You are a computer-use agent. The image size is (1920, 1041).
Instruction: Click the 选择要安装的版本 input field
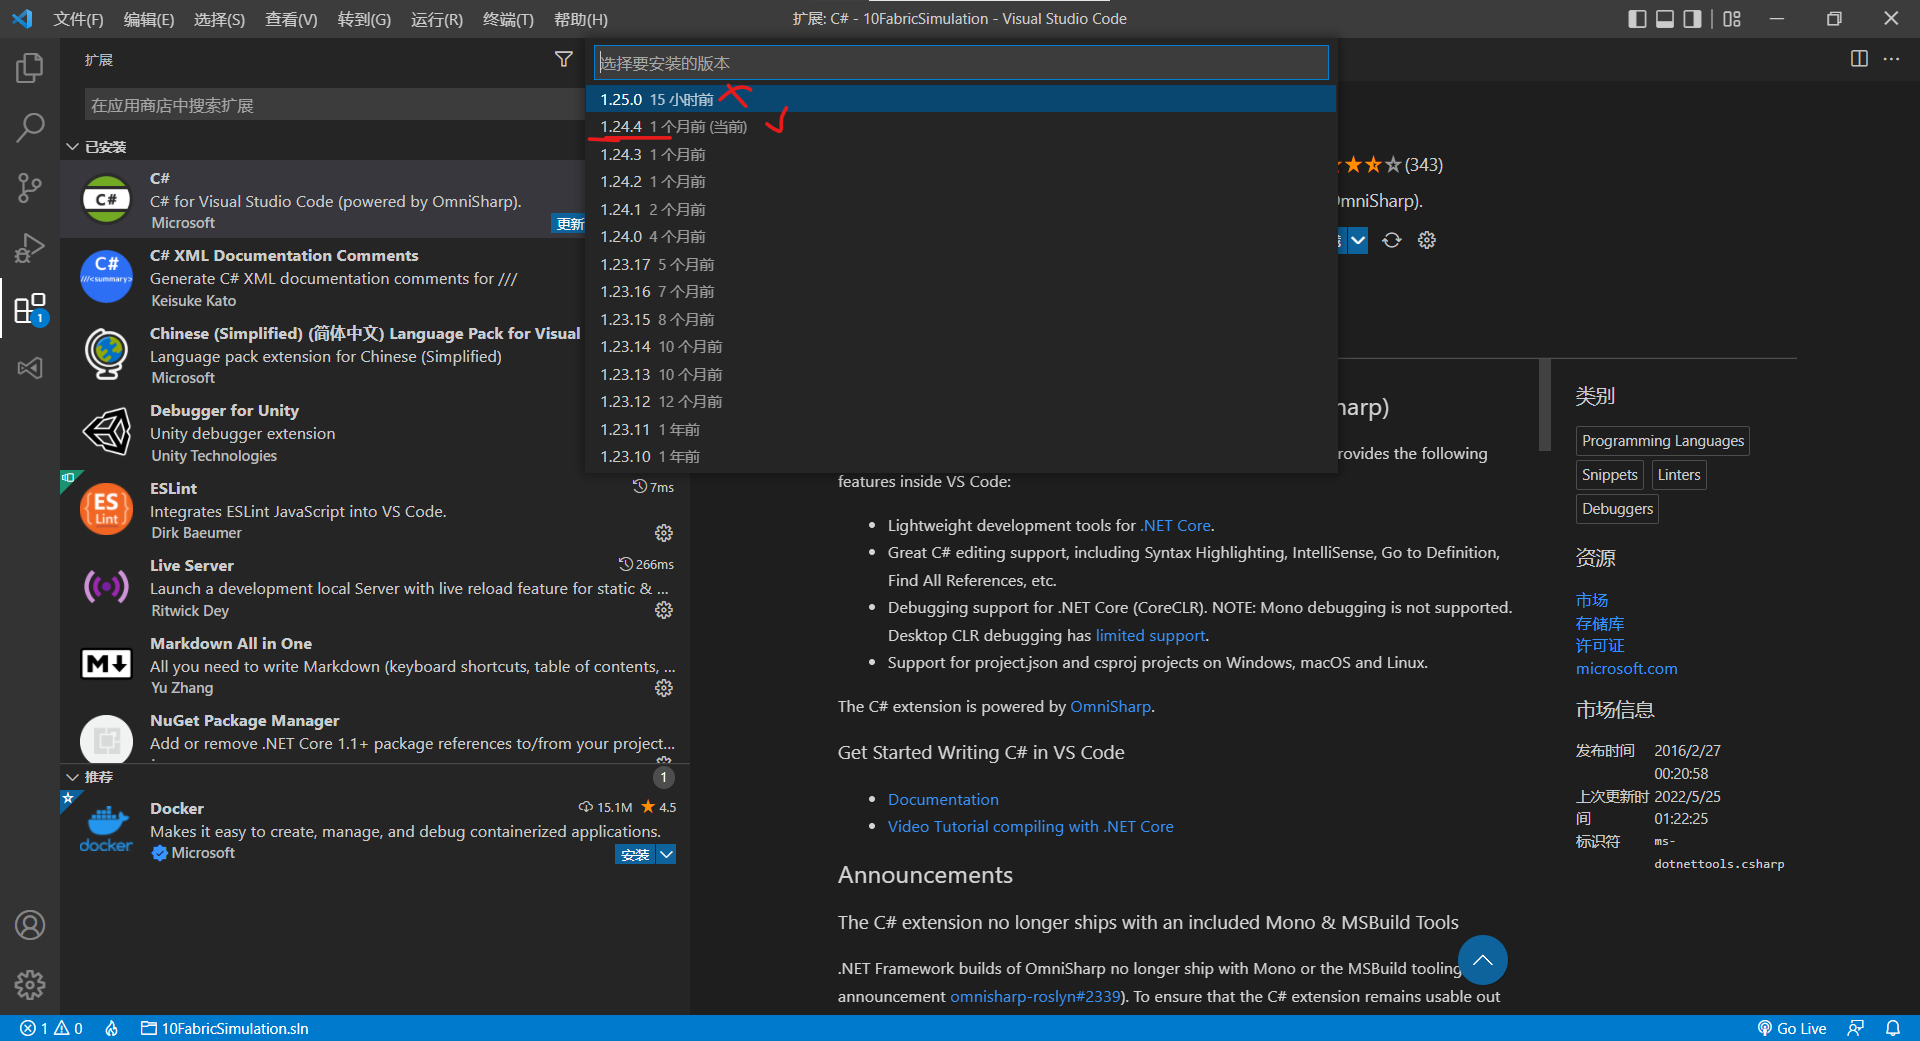[x=961, y=63]
